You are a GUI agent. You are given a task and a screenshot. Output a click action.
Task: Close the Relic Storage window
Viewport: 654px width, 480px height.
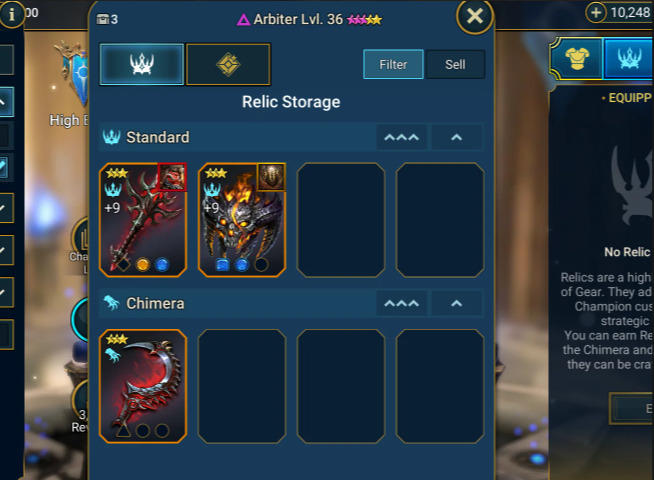tap(475, 16)
